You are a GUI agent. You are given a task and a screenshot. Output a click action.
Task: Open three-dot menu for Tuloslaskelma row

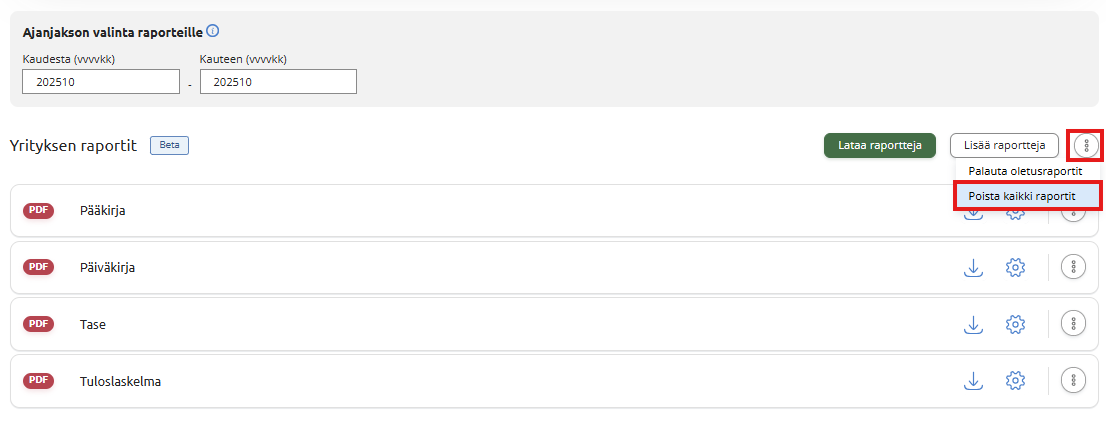tap(1073, 381)
